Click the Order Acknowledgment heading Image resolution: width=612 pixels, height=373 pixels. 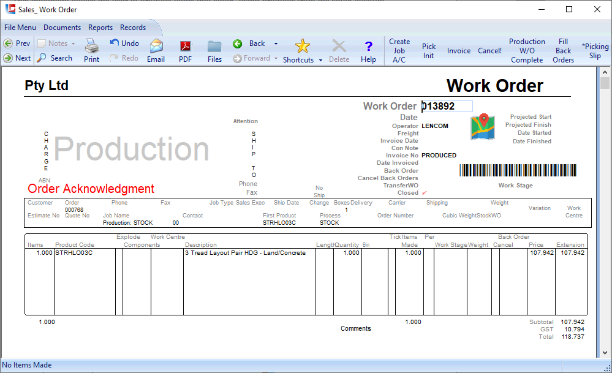click(91, 189)
